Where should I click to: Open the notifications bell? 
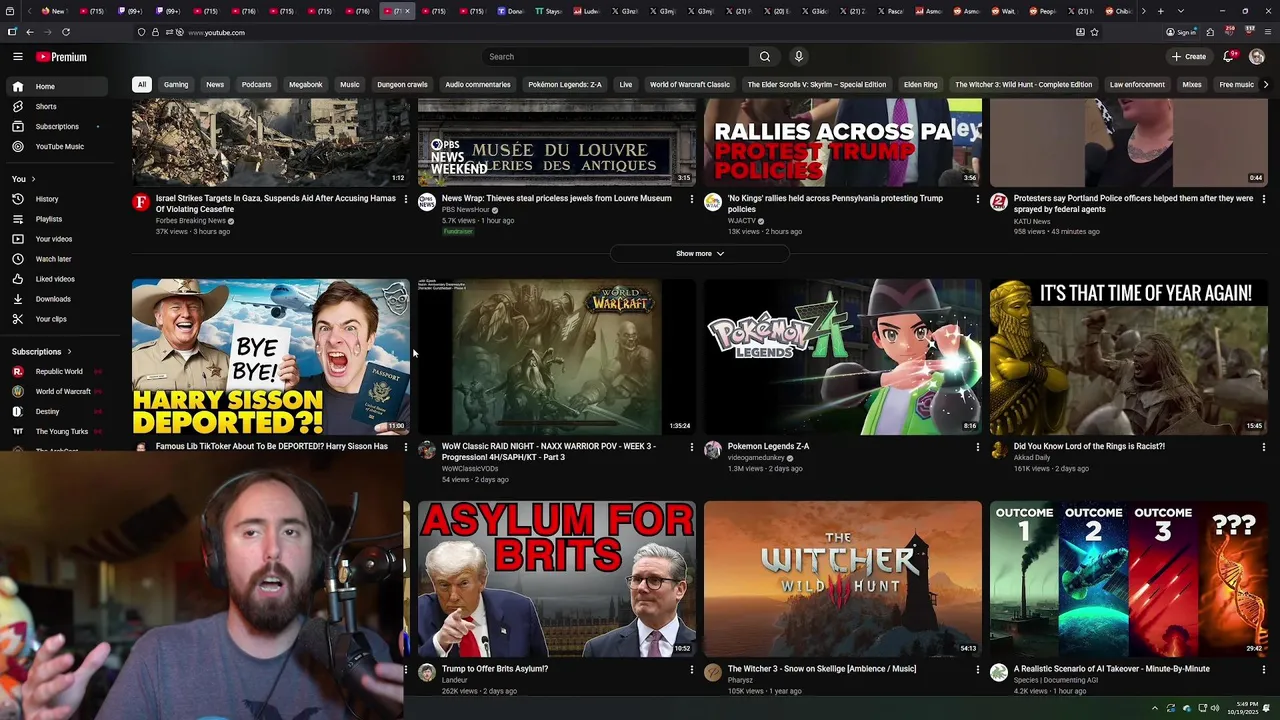(x=1229, y=57)
